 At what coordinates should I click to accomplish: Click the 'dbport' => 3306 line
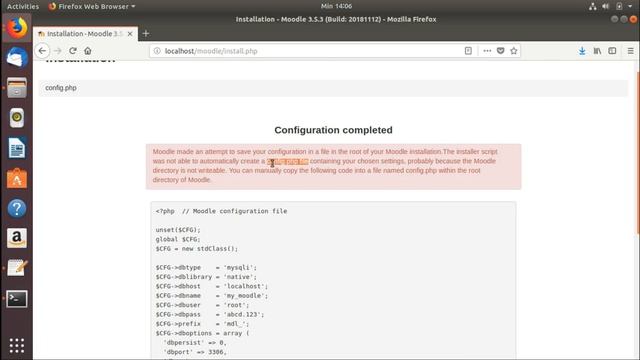(x=195, y=352)
